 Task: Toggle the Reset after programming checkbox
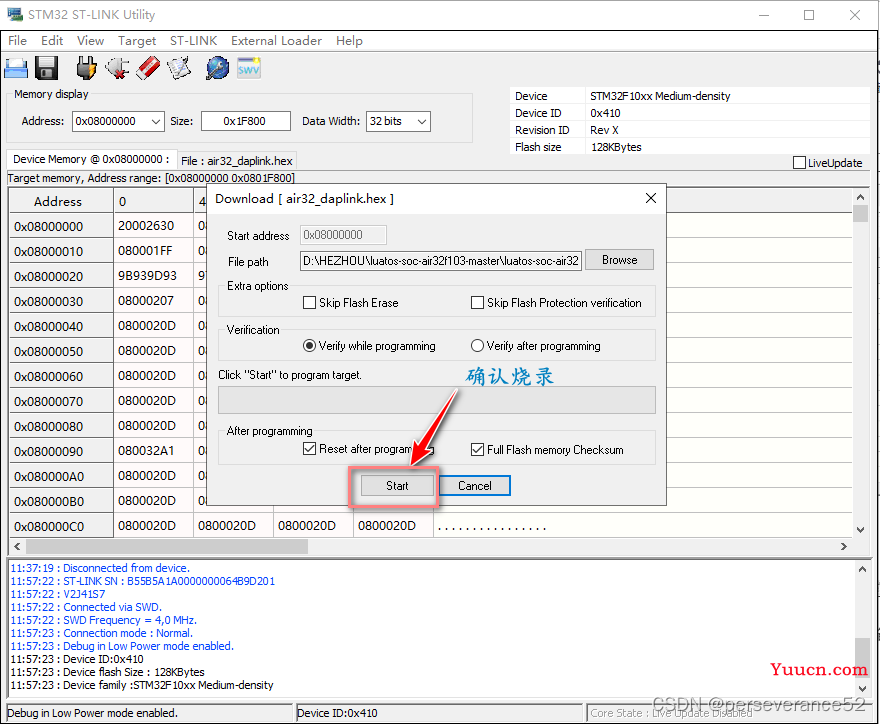309,449
